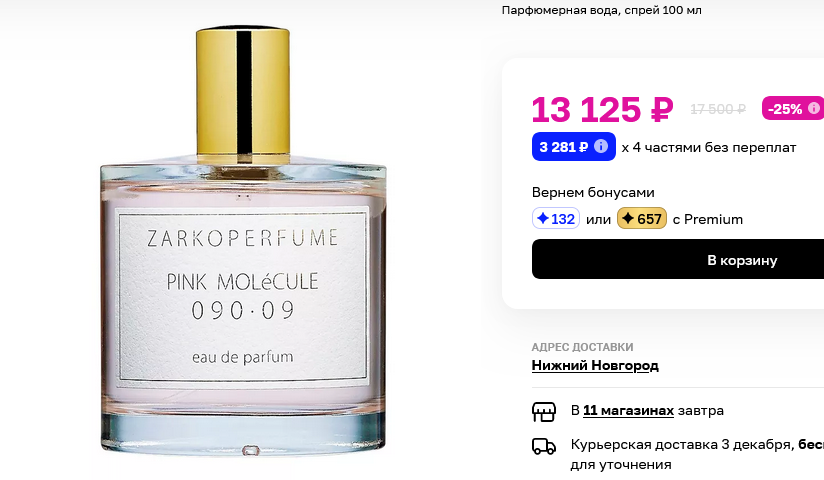The image size is (824, 480).
Task: Click the courier delivery truck icon
Action: coord(544,446)
